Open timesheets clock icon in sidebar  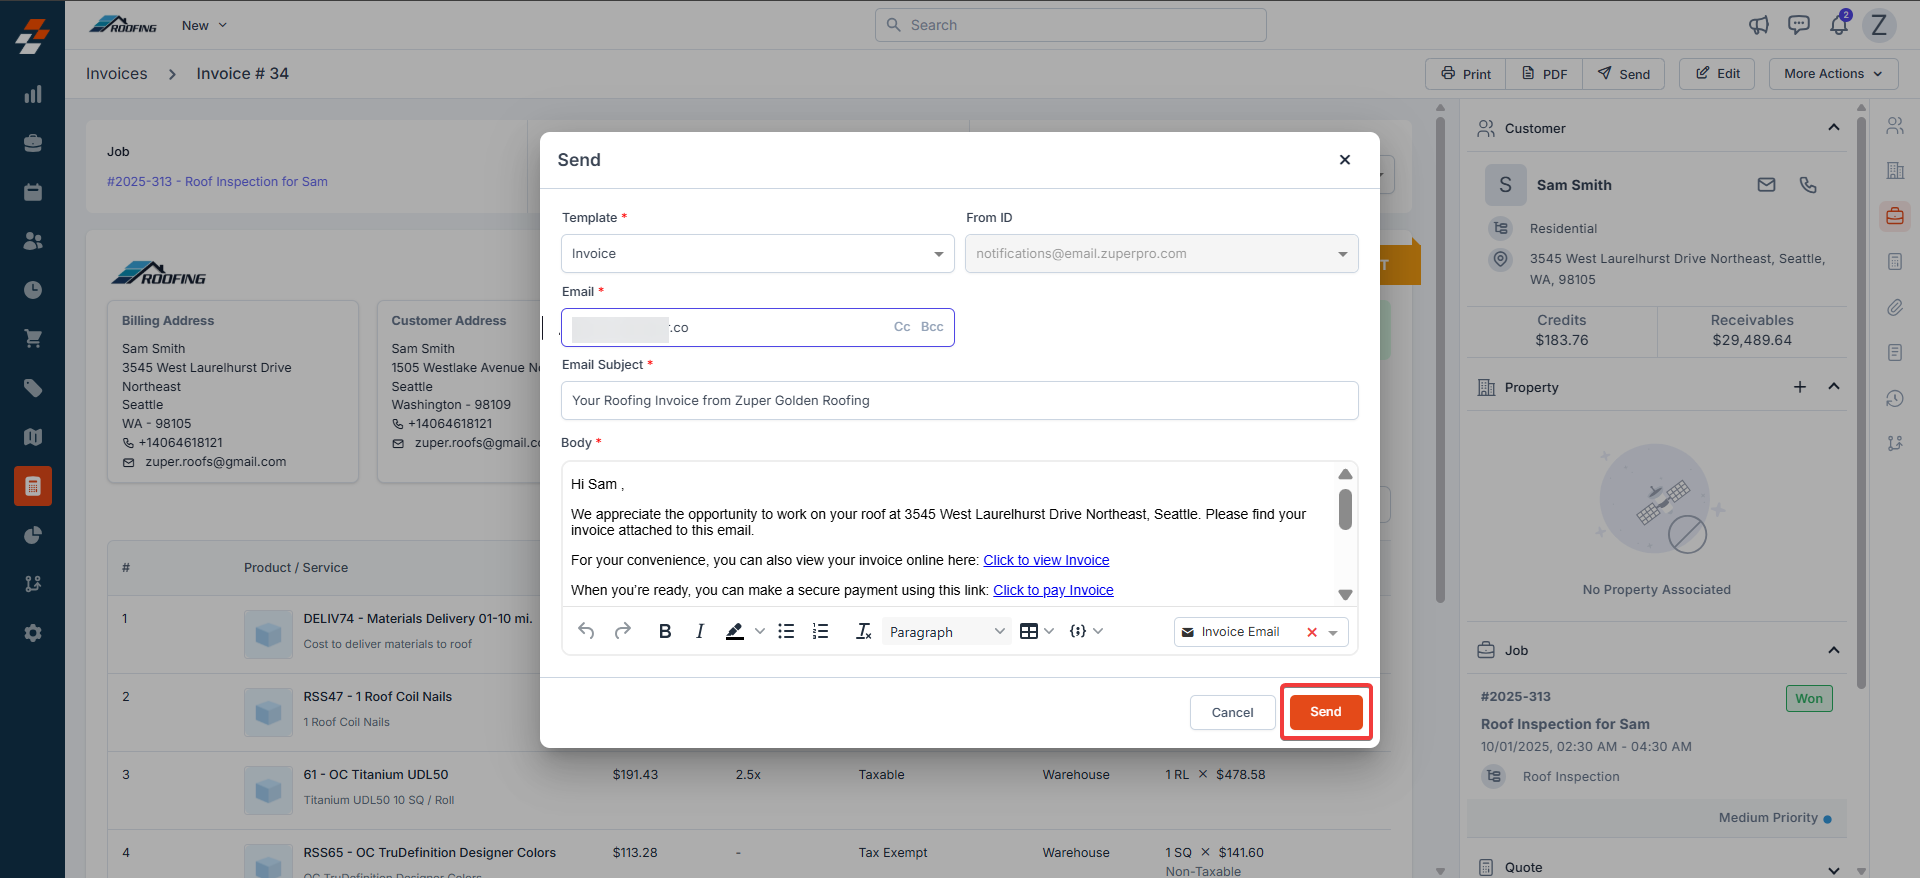33,290
